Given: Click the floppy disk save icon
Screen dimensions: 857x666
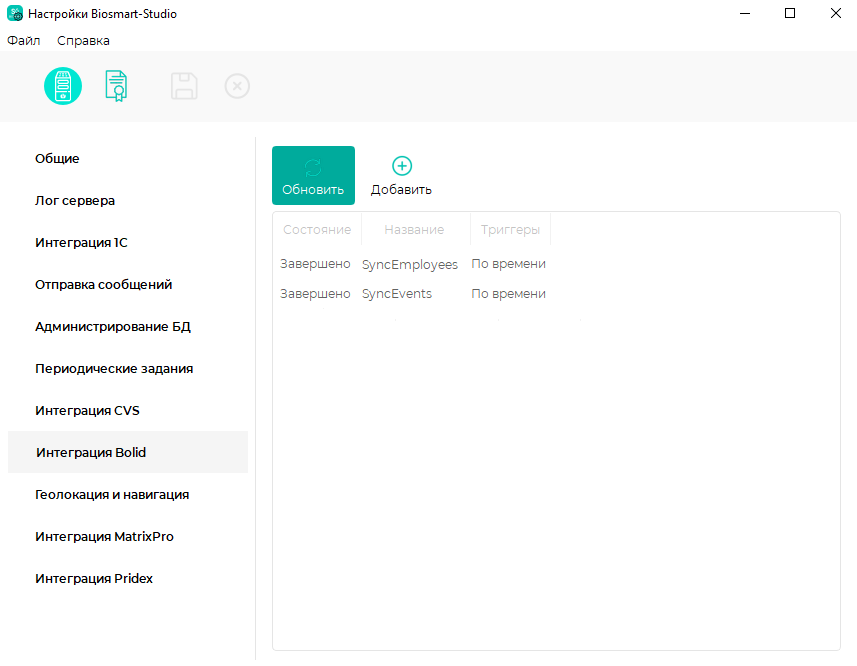Looking at the screenshot, I should point(184,86).
